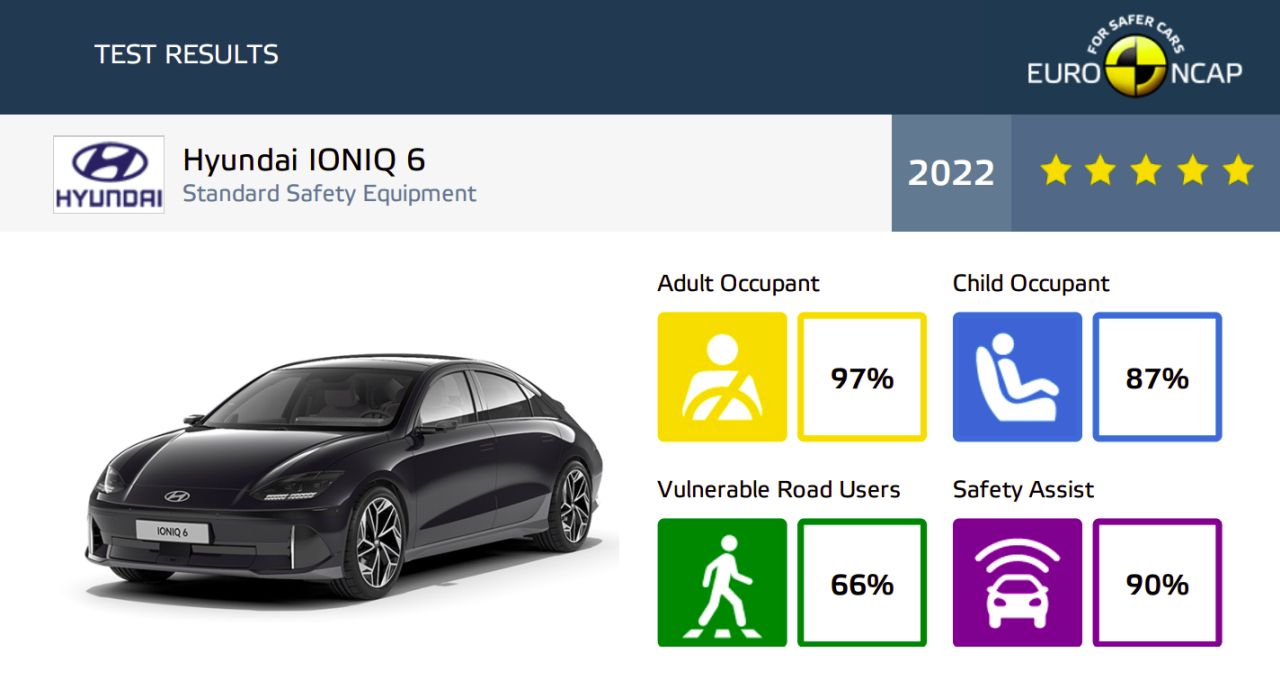Click the Hyundai brand logo

pos(109,174)
